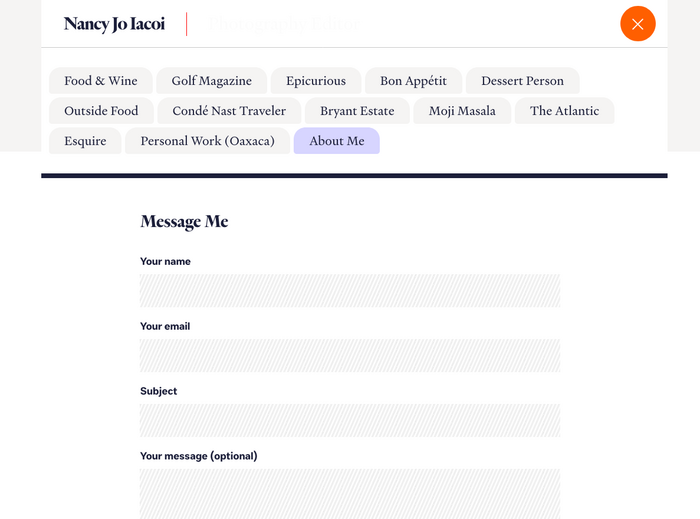Select the Golf Magazine tab
700x519 pixels.
[x=211, y=81]
